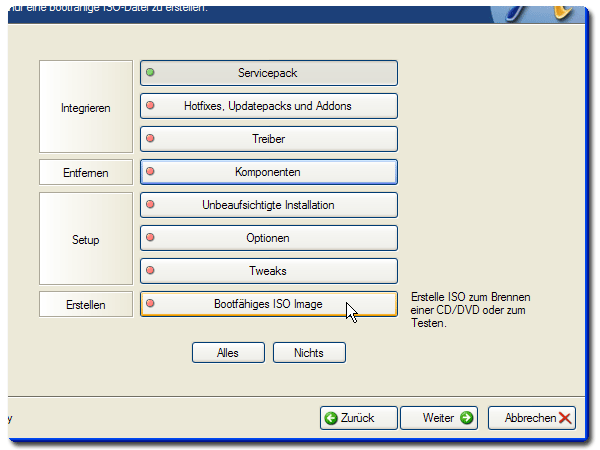The image size is (600, 450).
Task: Select all tasks with the Alles button
Action: tap(228, 353)
